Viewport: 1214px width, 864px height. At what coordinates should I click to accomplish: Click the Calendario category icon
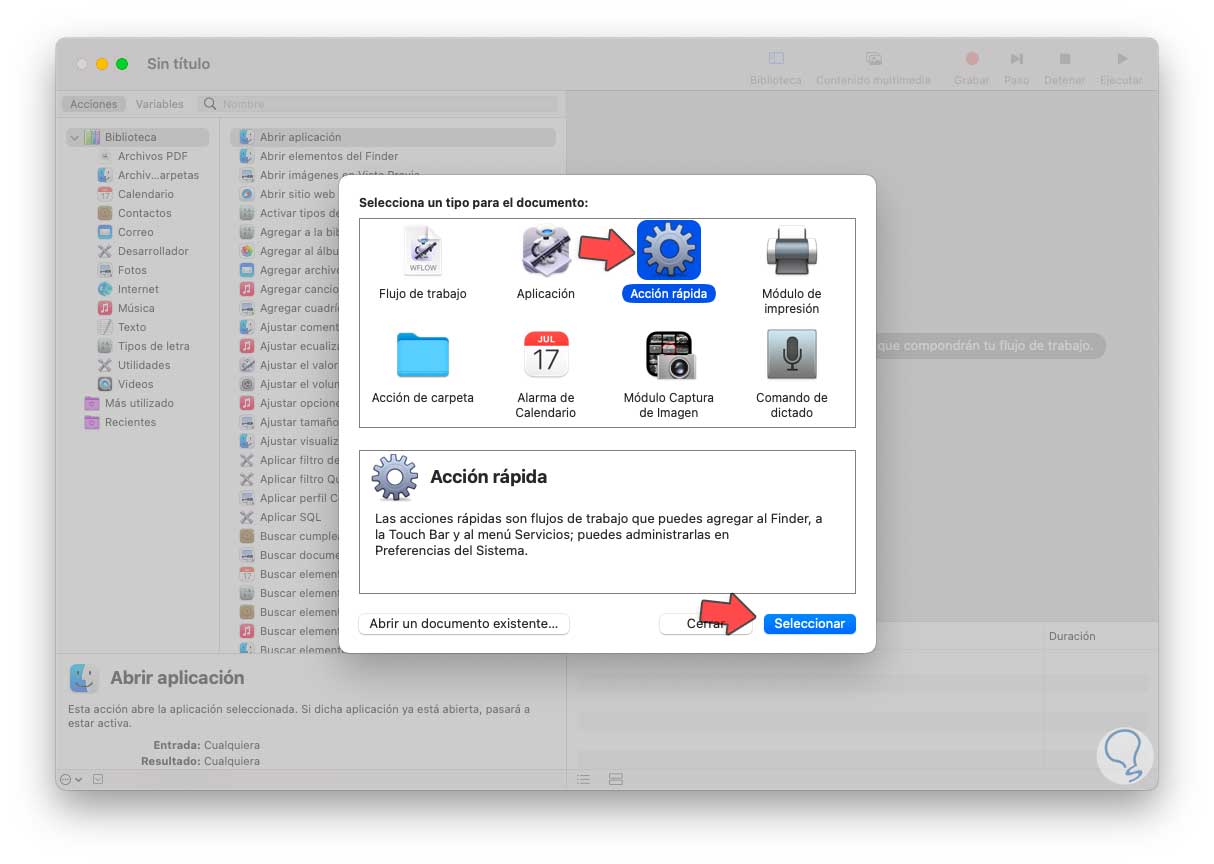(105, 194)
